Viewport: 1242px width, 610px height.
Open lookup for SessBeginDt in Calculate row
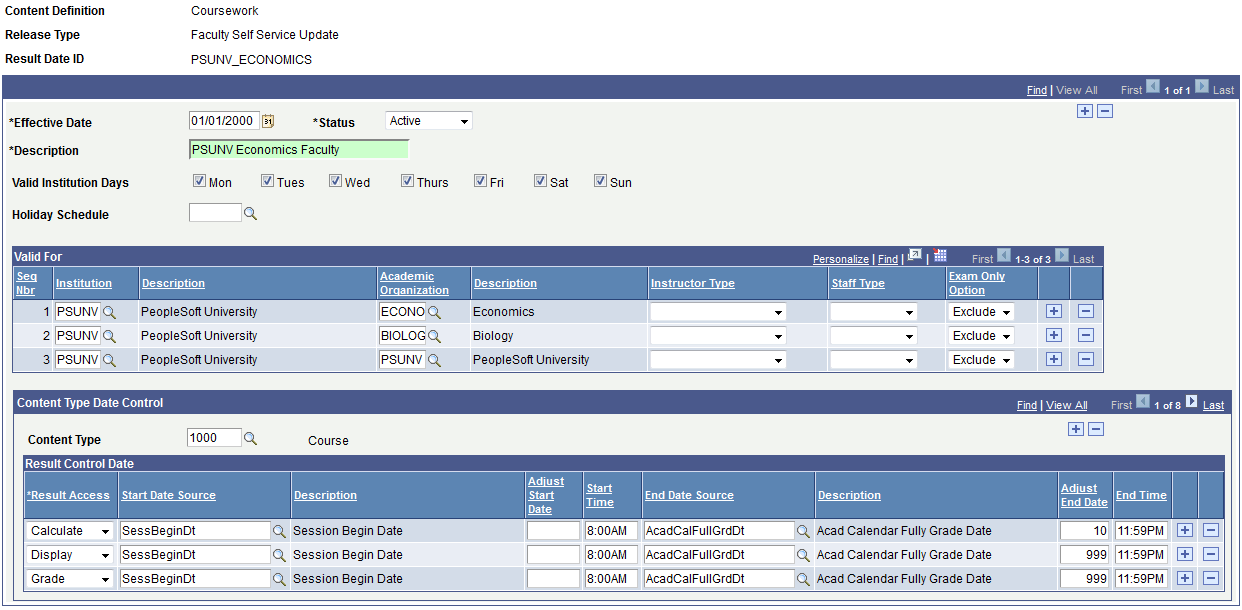point(280,530)
